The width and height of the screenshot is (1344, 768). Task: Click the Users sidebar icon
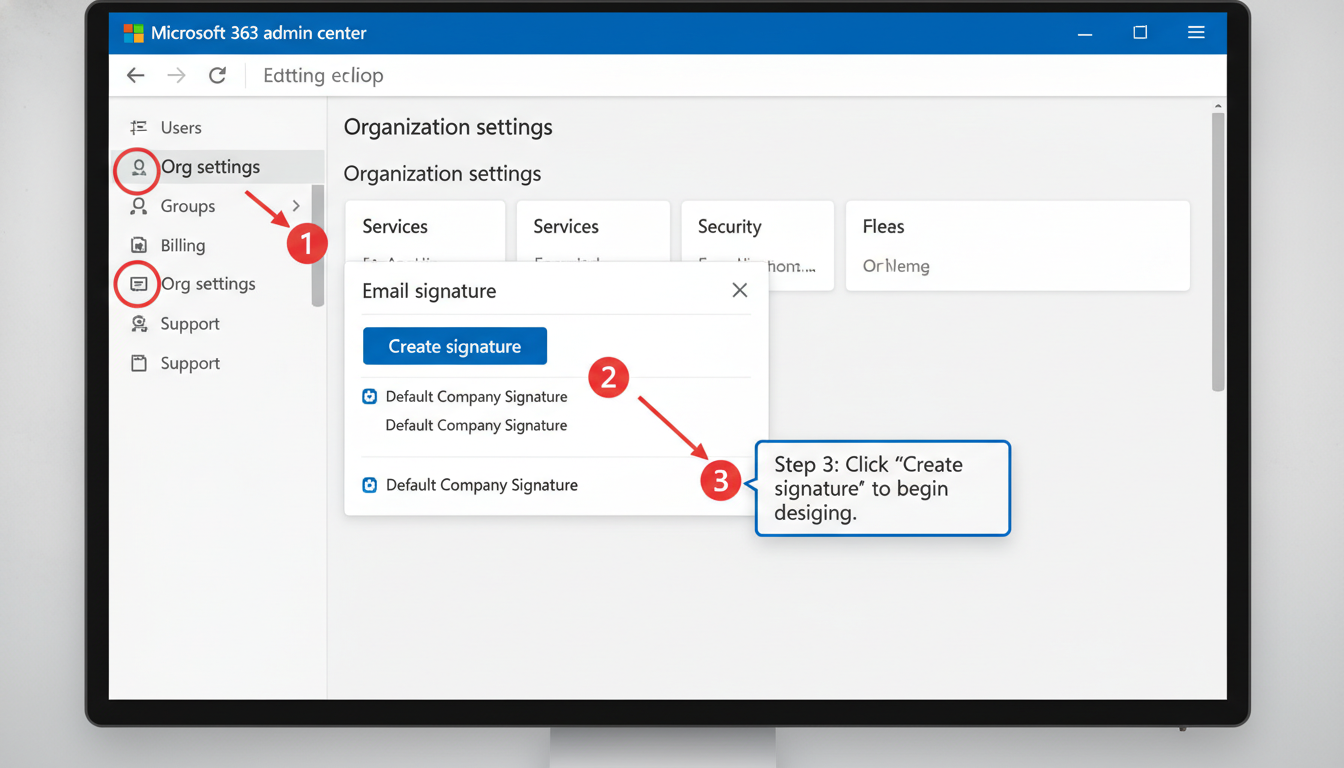139,127
